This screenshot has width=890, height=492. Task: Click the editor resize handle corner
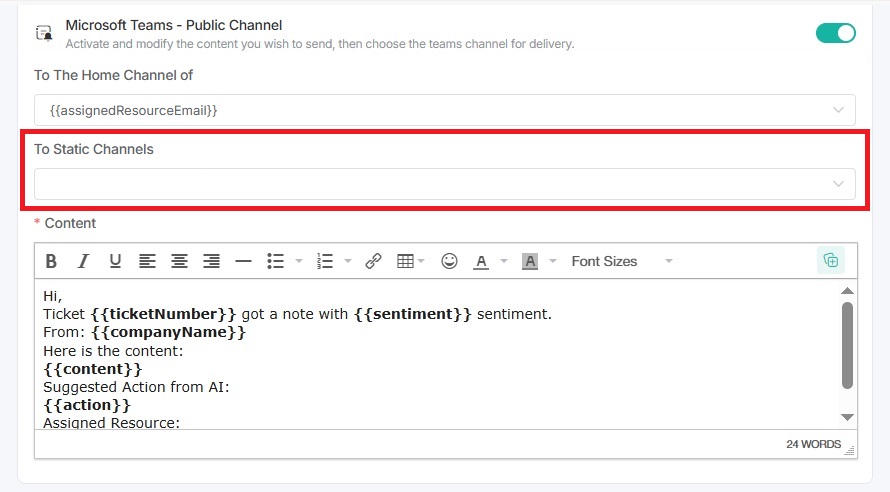click(850, 451)
